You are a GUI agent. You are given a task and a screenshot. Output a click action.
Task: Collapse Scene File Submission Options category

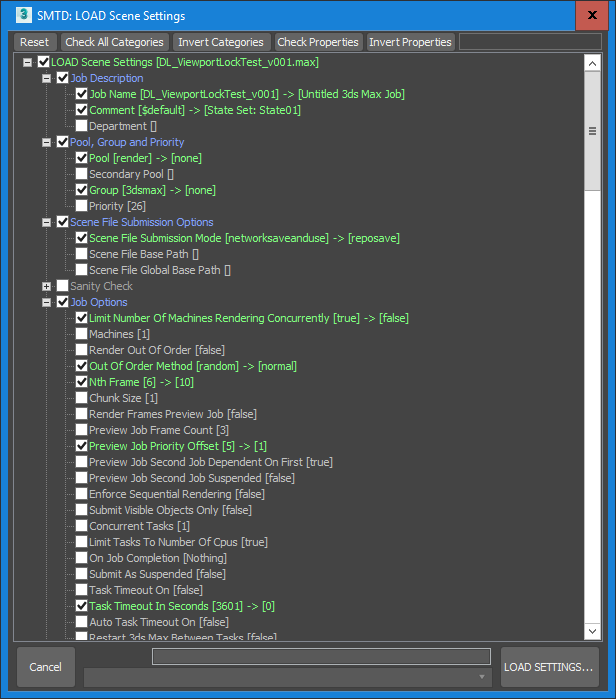click(x=46, y=222)
